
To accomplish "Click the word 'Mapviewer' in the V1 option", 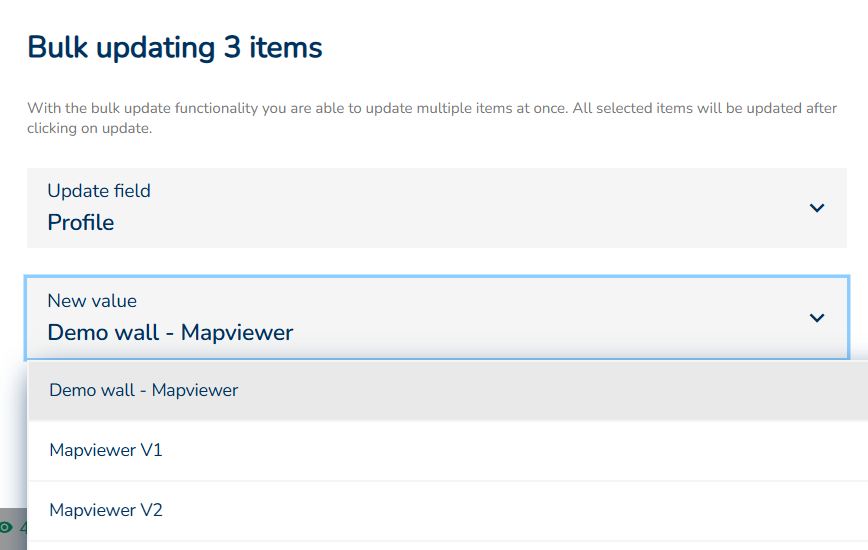I will tap(92, 450).
